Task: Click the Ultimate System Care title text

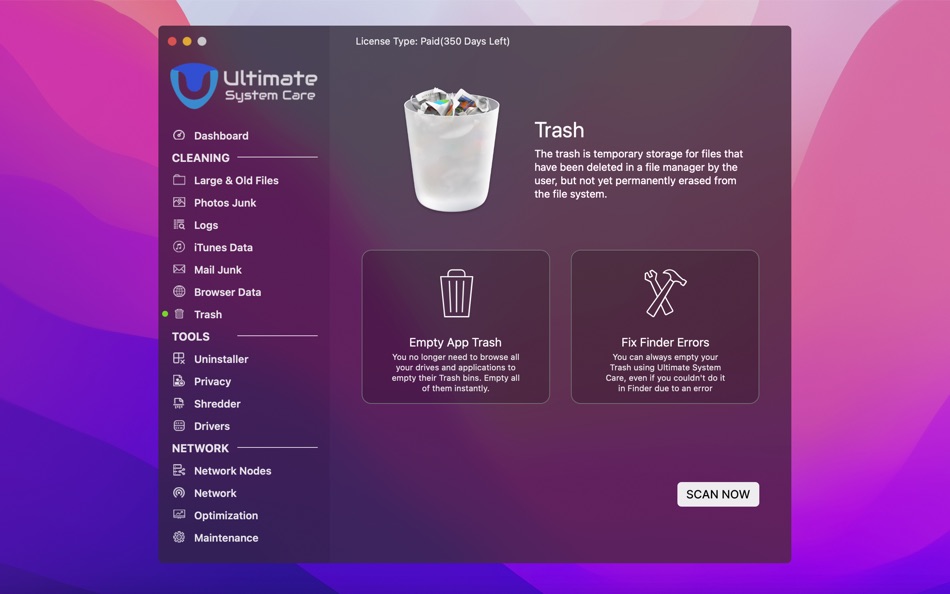Action: tap(270, 85)
